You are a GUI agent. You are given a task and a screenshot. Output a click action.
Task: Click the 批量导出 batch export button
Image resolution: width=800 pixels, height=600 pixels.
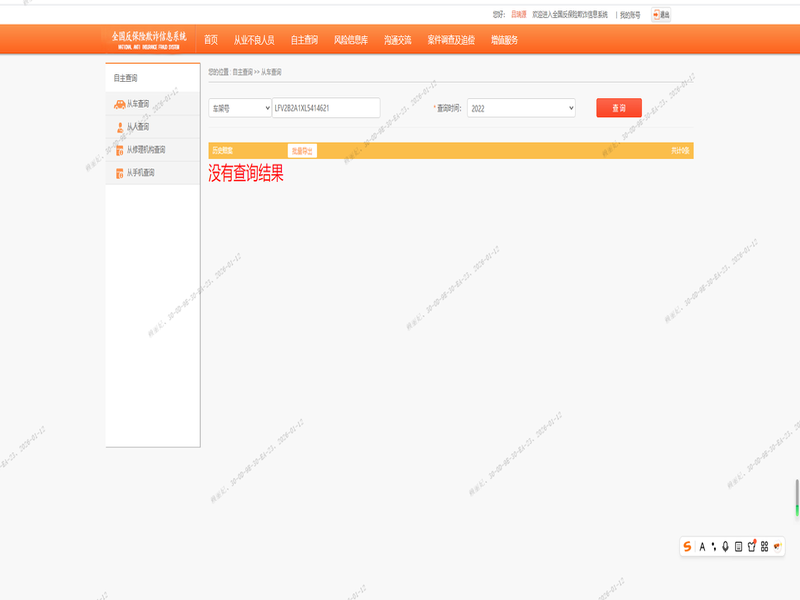pos(302,151)
